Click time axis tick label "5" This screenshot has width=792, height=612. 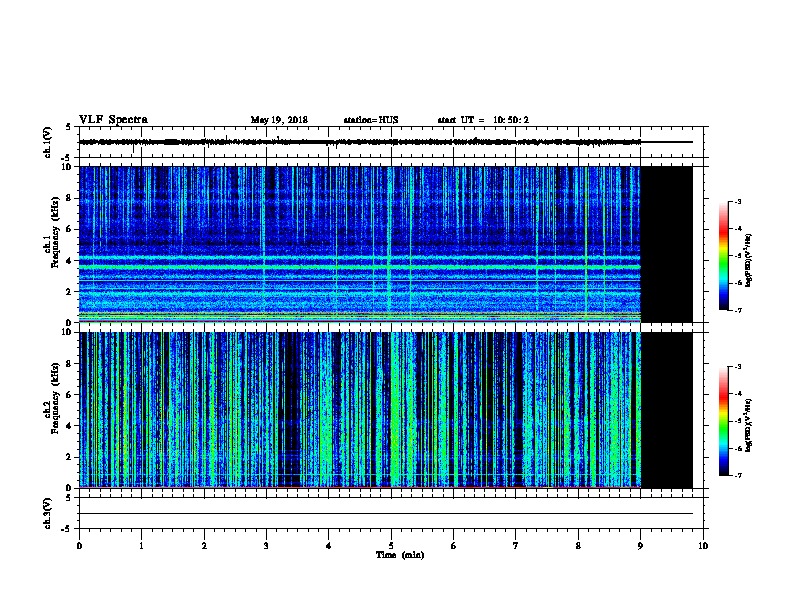pyautogui.click(x=391, y=546)
